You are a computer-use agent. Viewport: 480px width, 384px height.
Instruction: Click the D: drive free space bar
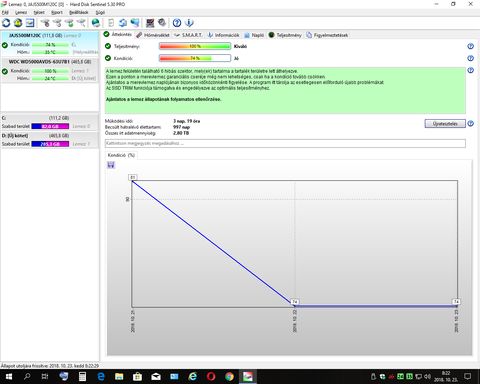click(50, 144)
